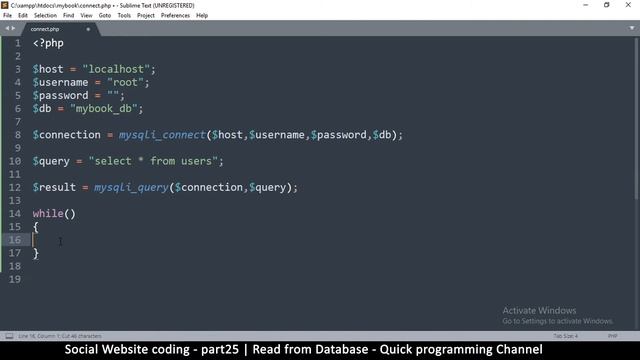Click the $username variable on line 4
Screen dimensions: 640x360
[x=60, y=82]
